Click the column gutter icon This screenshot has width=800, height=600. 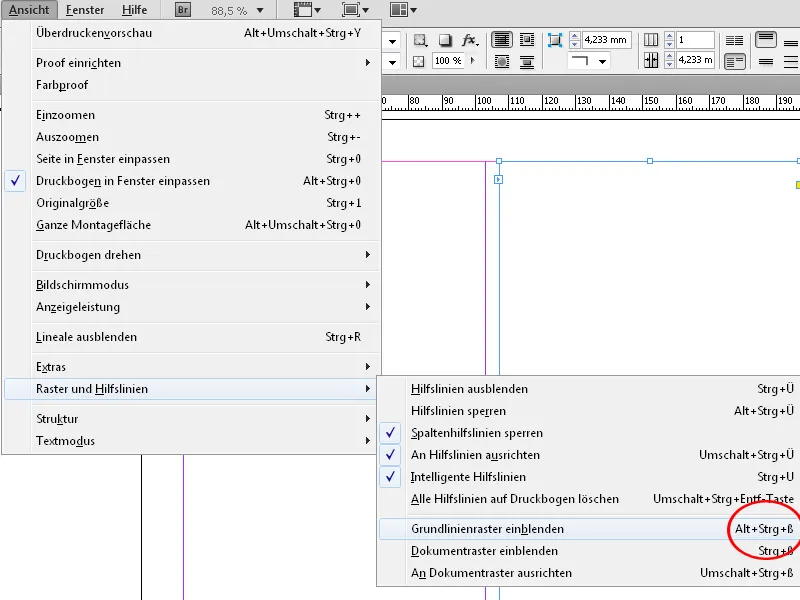651,61
